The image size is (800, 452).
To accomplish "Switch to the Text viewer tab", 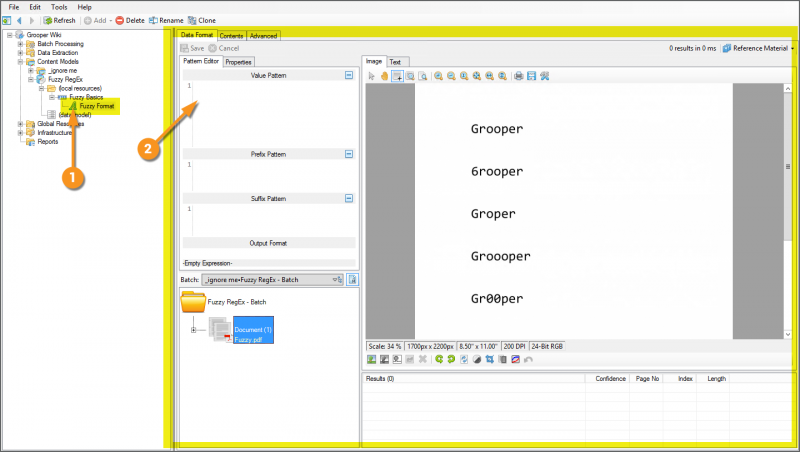I will (395, 62).
